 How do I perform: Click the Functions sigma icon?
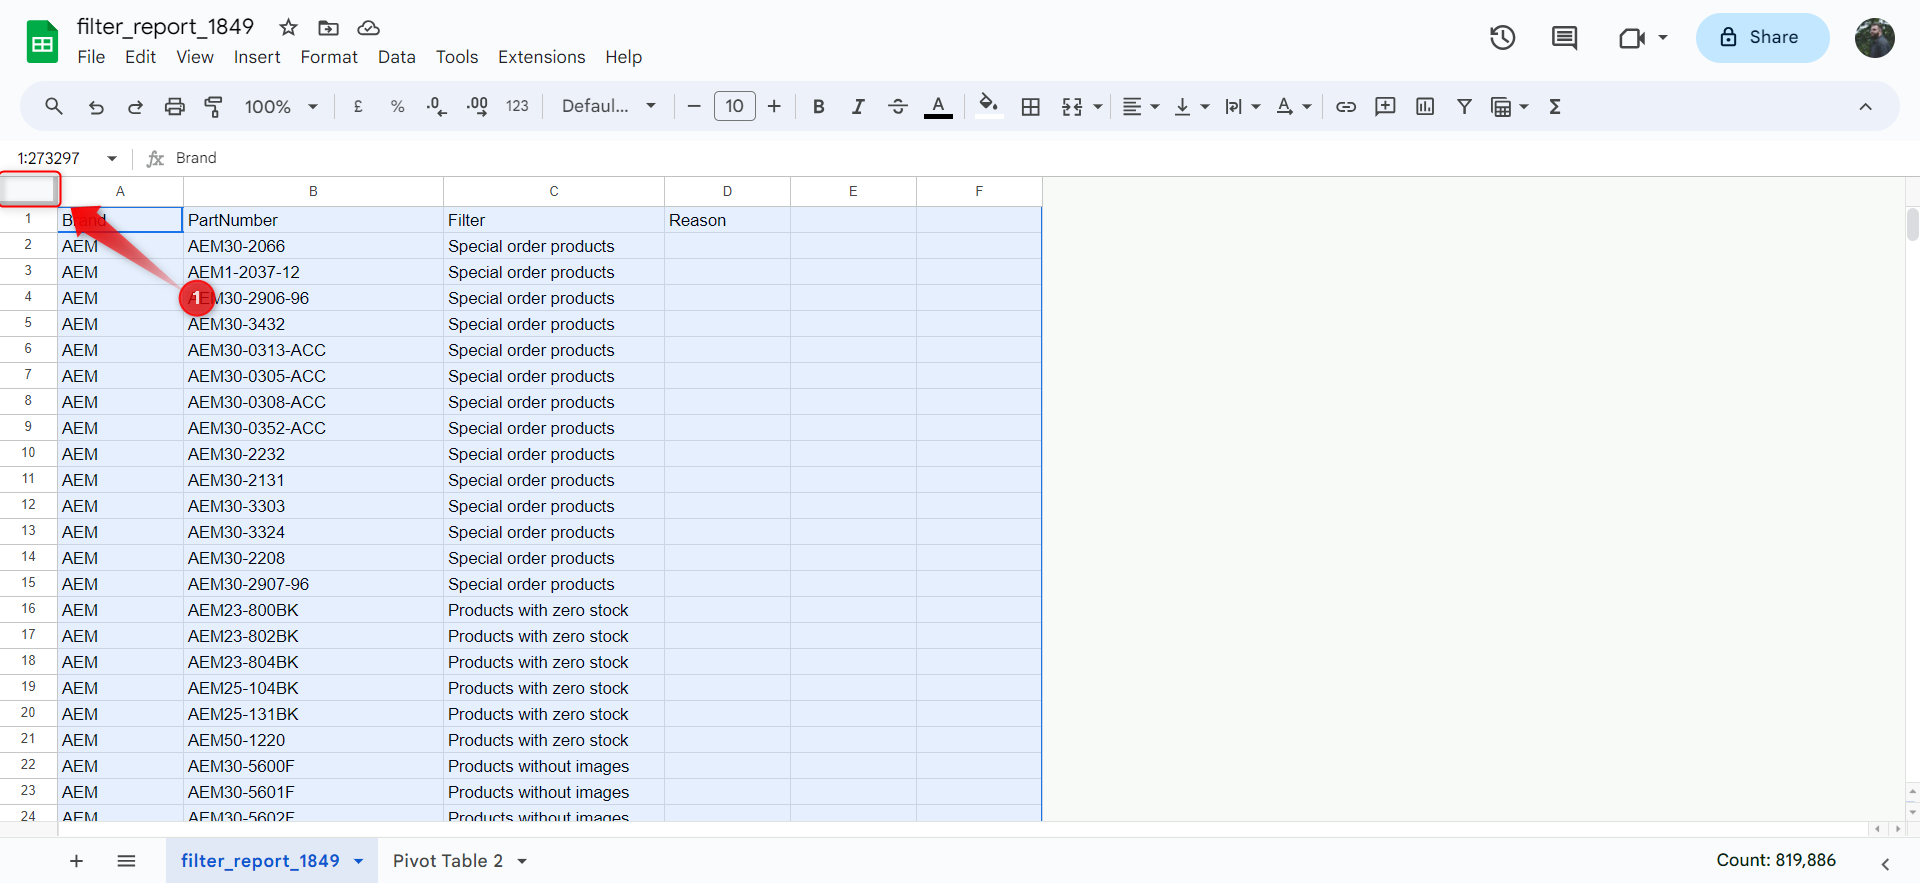[x=1555, y=106]
